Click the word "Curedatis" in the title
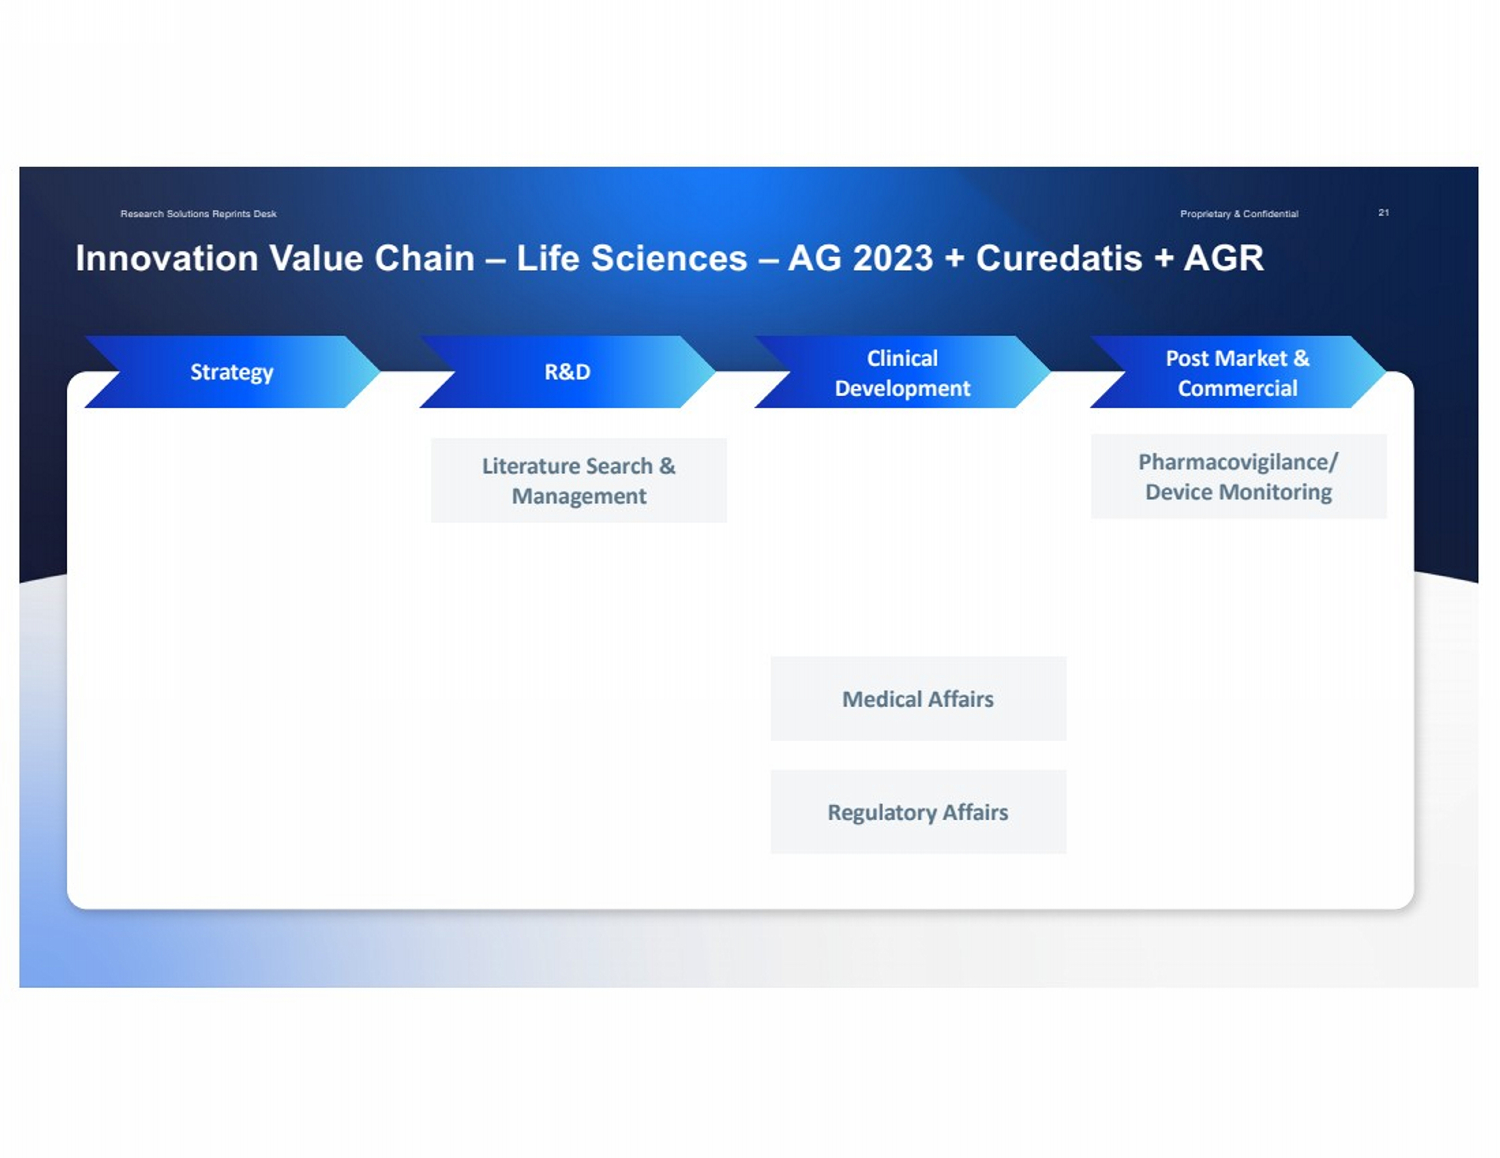 pos(1059,258)
